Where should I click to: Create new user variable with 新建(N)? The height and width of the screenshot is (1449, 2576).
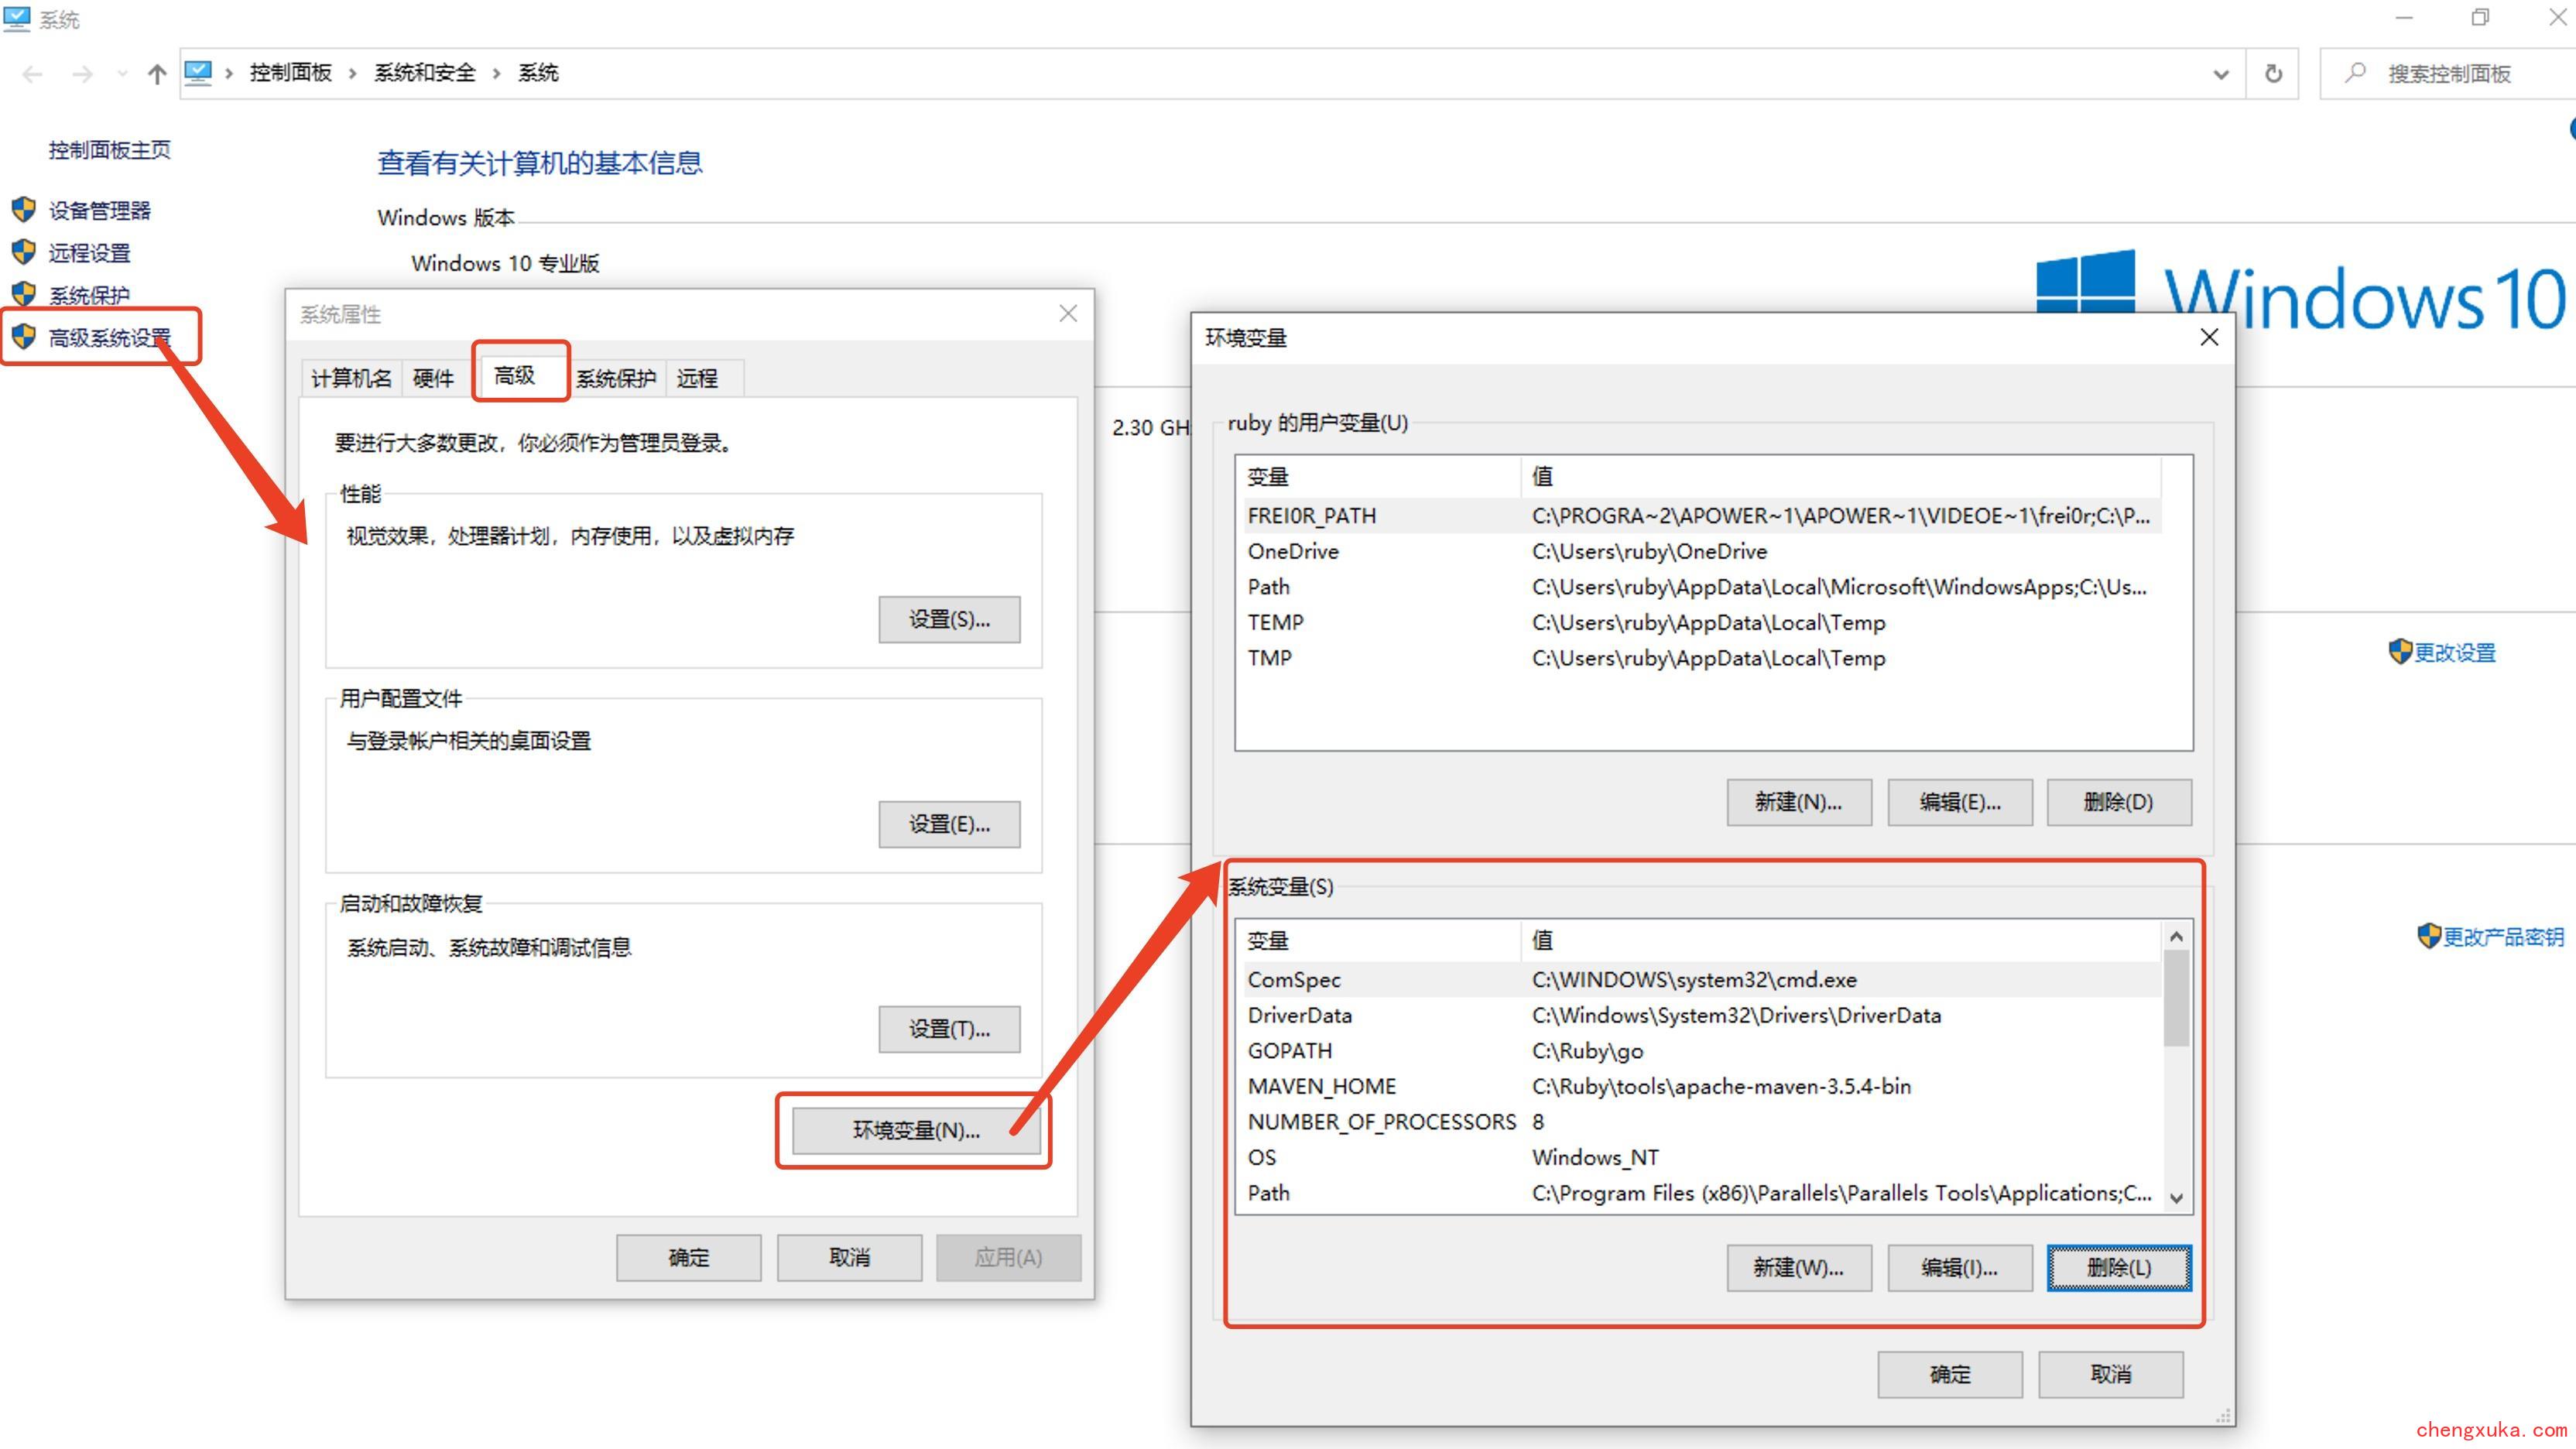1799,802
